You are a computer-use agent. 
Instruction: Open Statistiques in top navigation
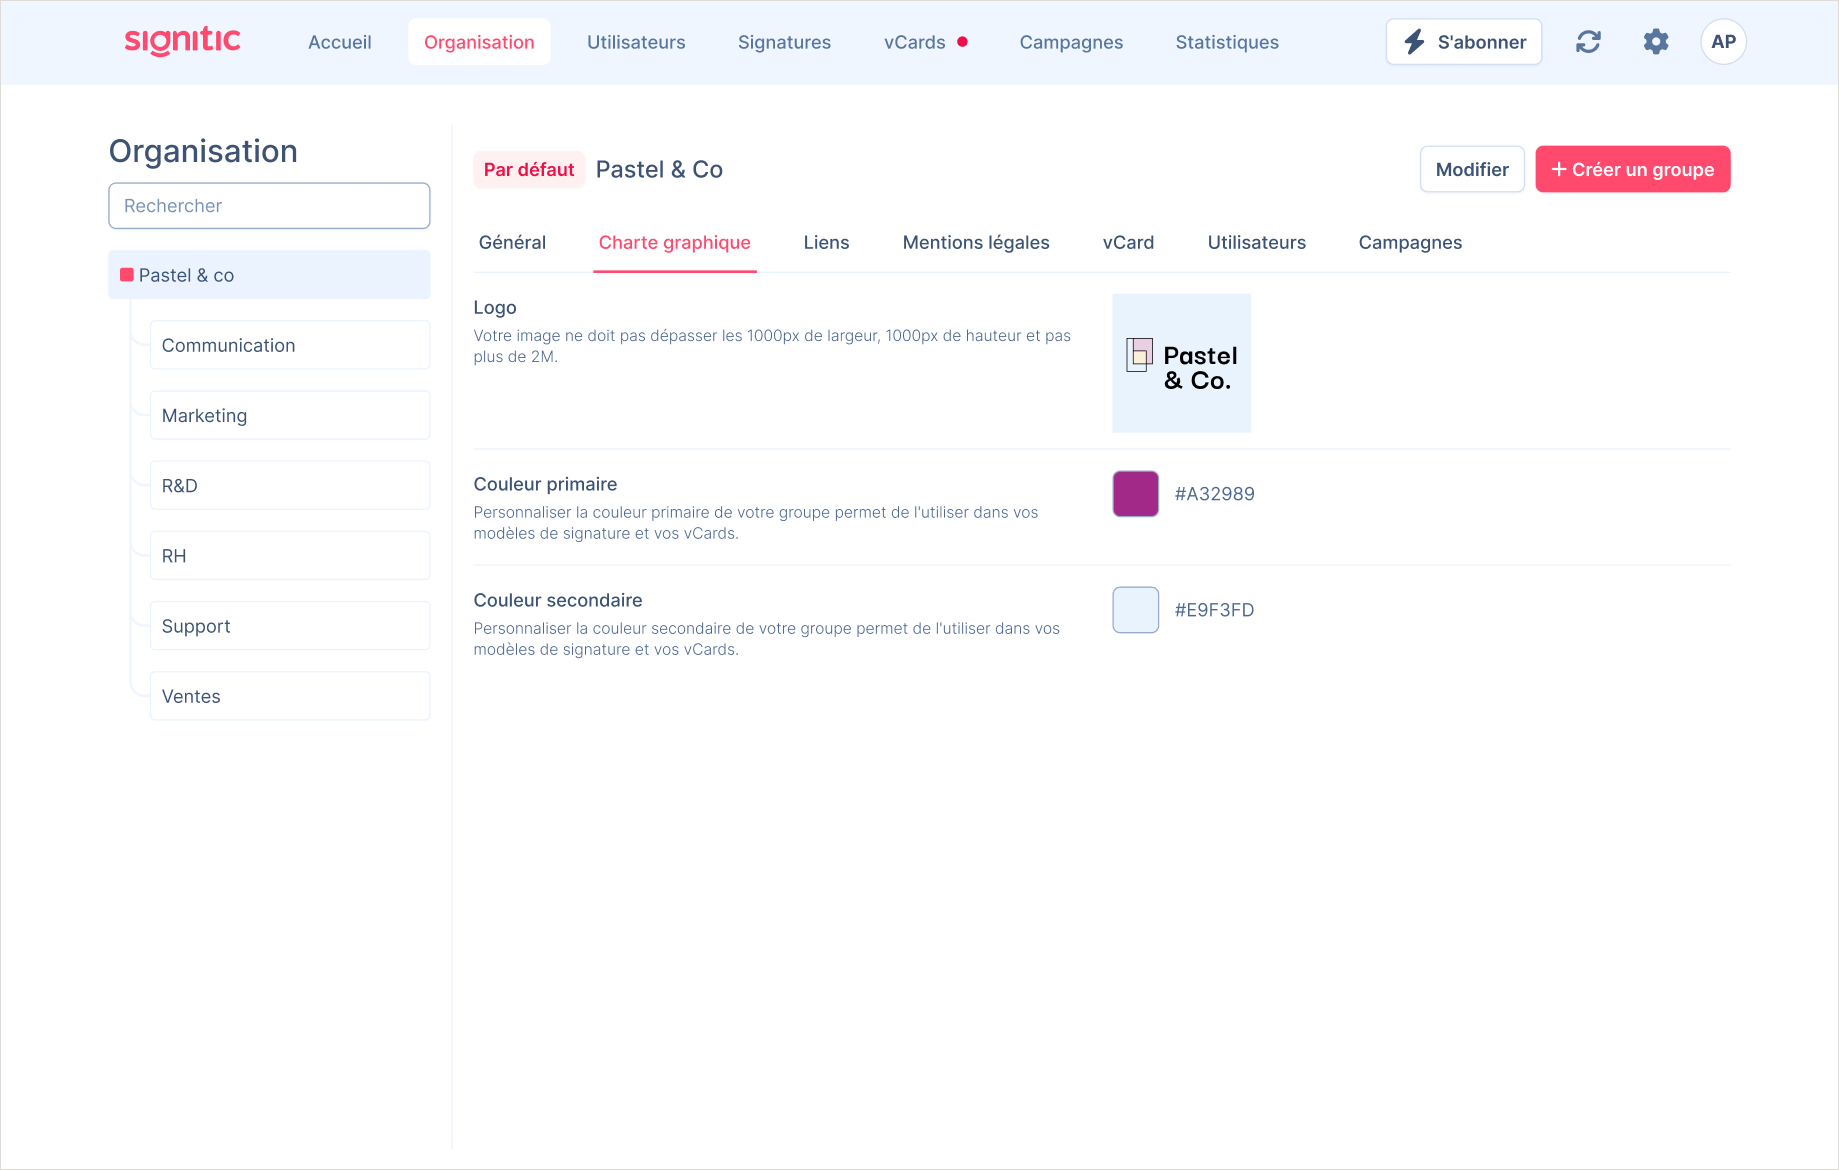(x=1227, y=42)
